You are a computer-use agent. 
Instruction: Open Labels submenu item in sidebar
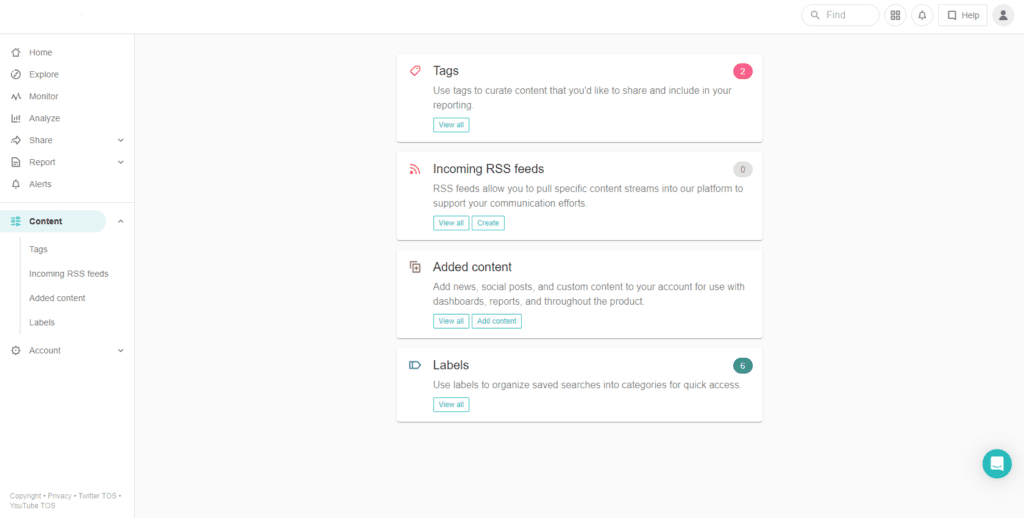pos(42,323)
